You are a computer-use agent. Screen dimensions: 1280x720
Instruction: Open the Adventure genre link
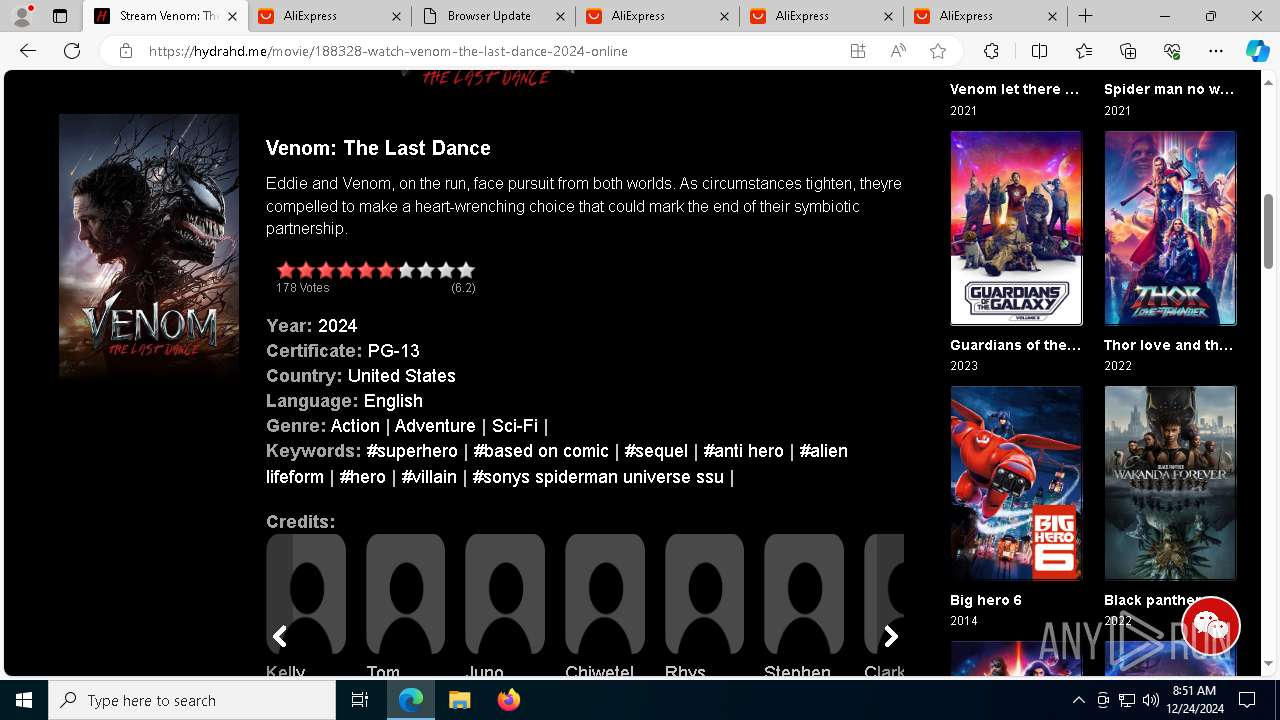point(435,426)
